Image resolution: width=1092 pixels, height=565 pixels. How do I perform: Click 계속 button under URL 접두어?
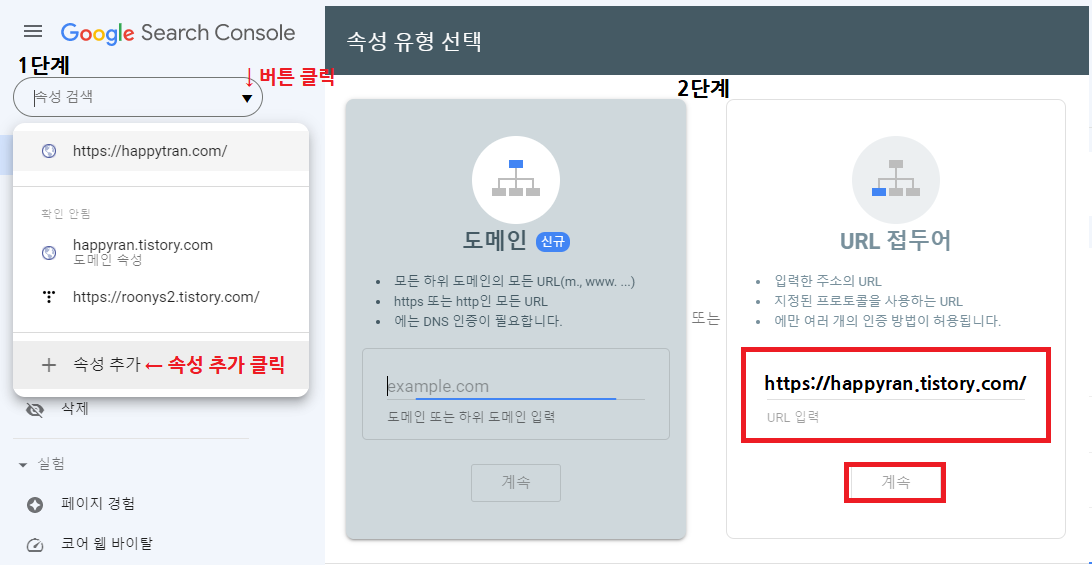895,481
